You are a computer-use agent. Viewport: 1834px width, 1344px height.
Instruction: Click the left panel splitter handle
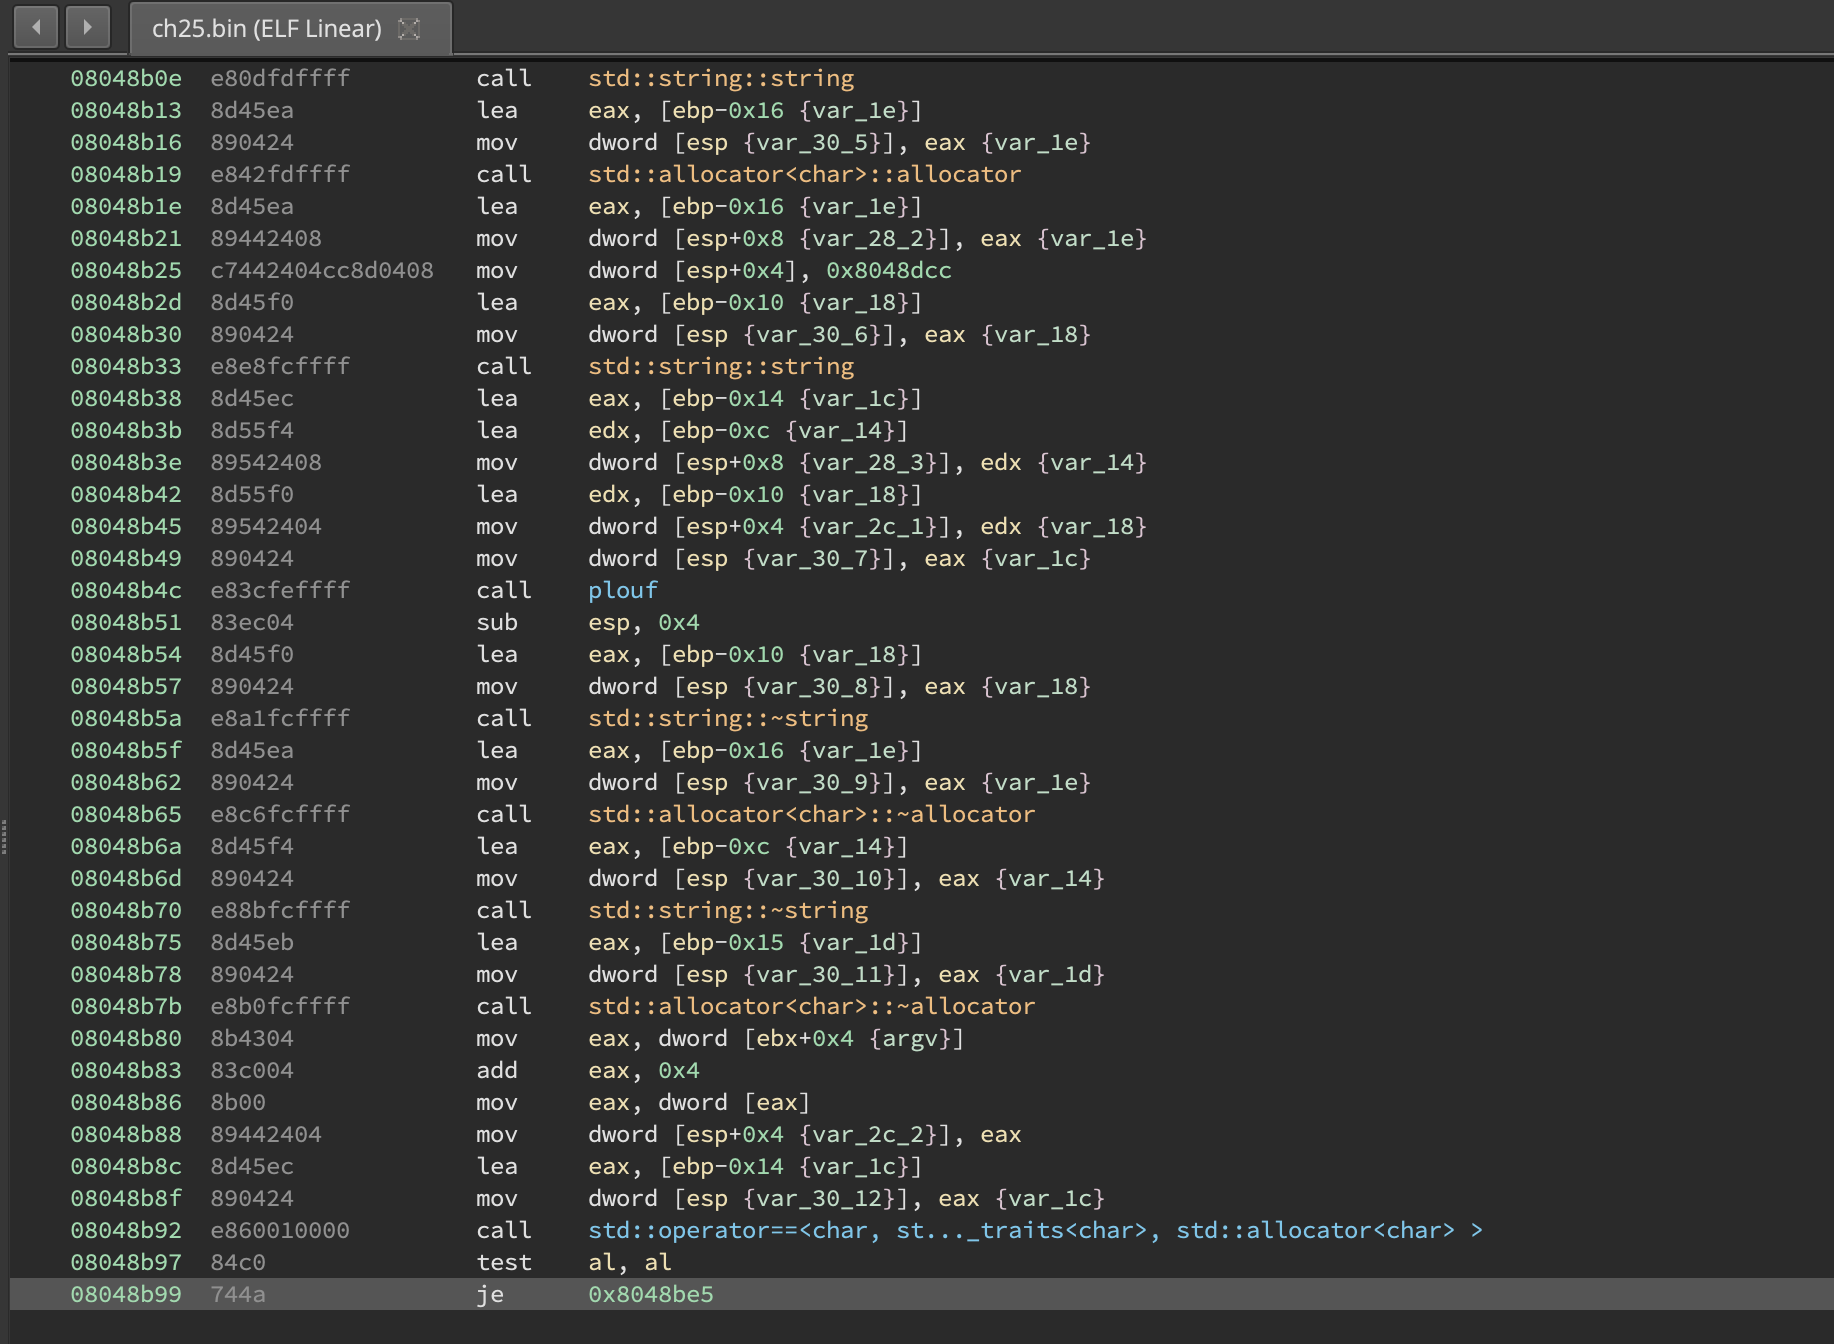pyautogui.click(x=4, y=837)
